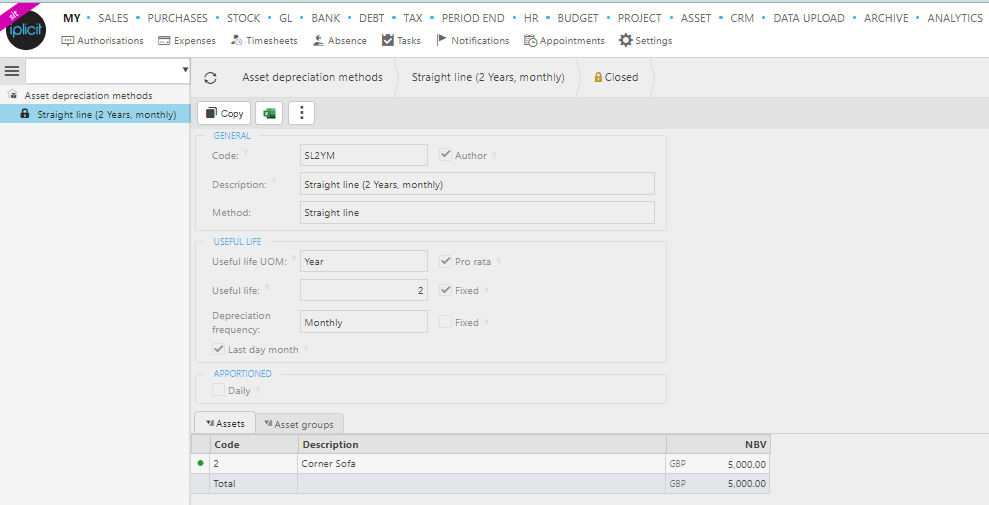The width and height of the screenshot is (989, 505).
Task: Open the STOCK menu
Action: point(243,18)
